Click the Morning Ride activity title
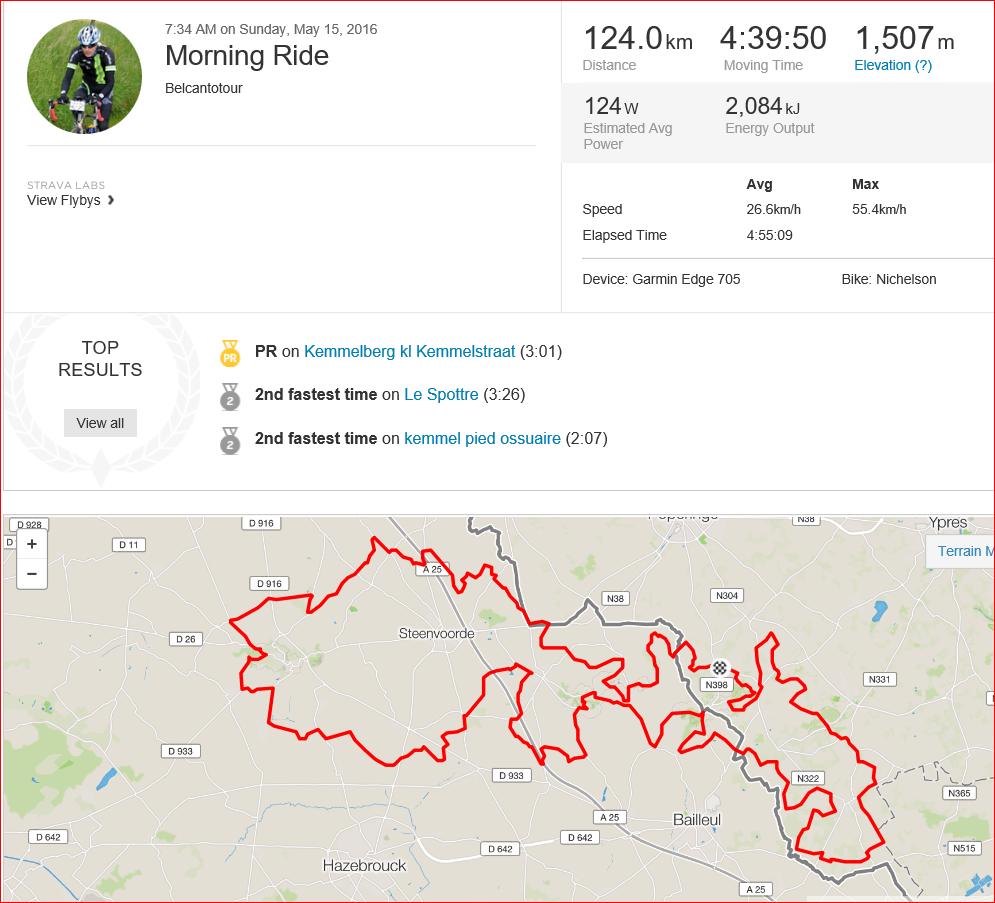The width and height of the screenshot is (995, 903). coord(246,55)
